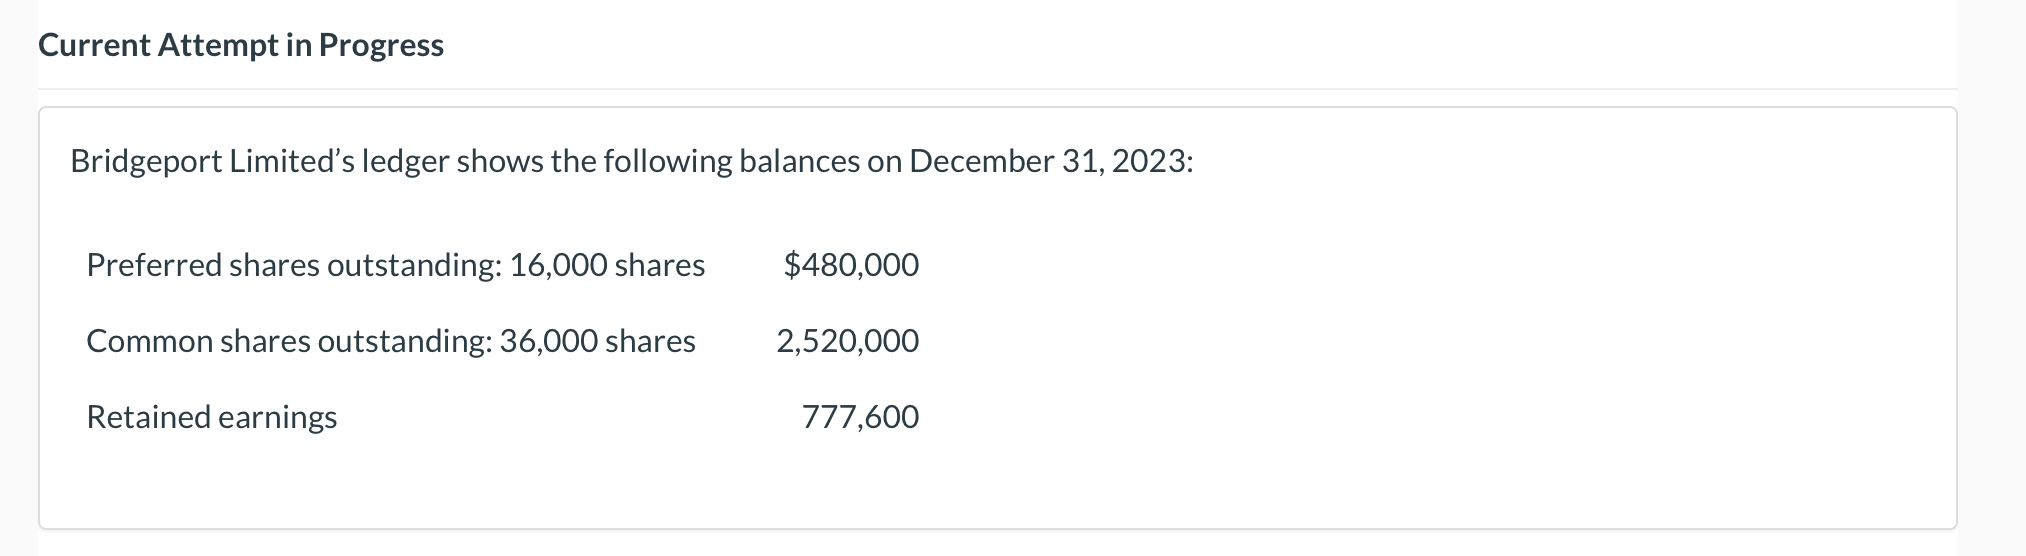The height and width of the screenshot is (556, 2026).
Task: Click the 777,600 retained earnings balance
Action: pyautogui.click(x=860, y=417)
